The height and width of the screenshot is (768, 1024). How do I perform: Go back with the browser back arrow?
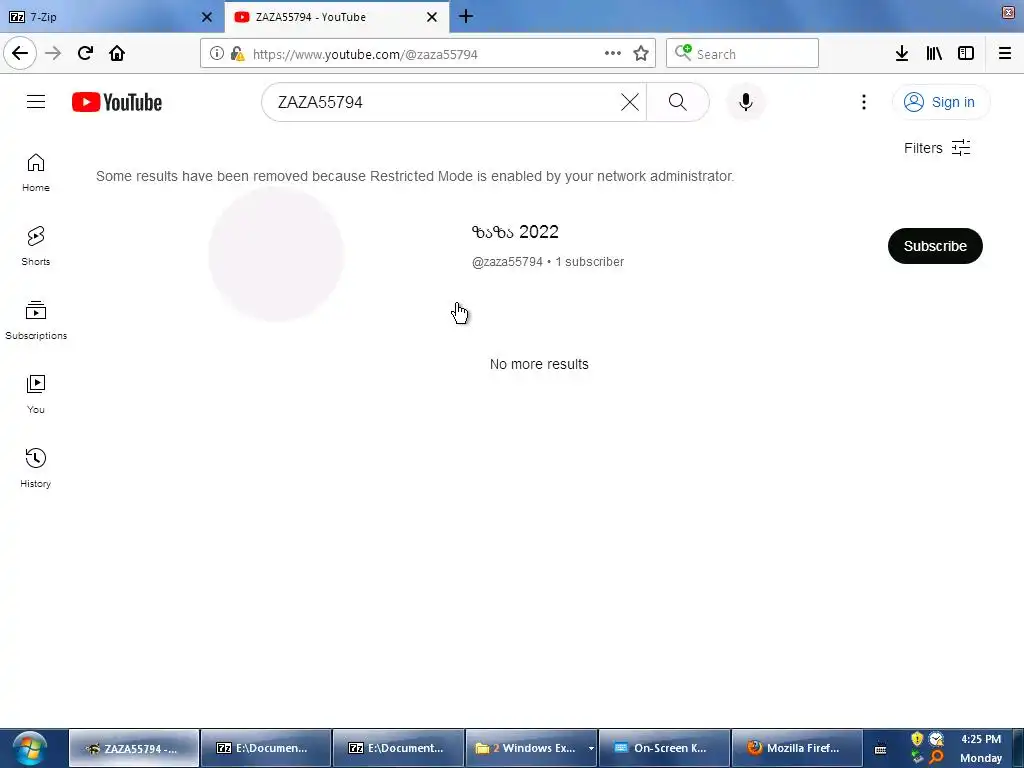click(x=20, y=54)
